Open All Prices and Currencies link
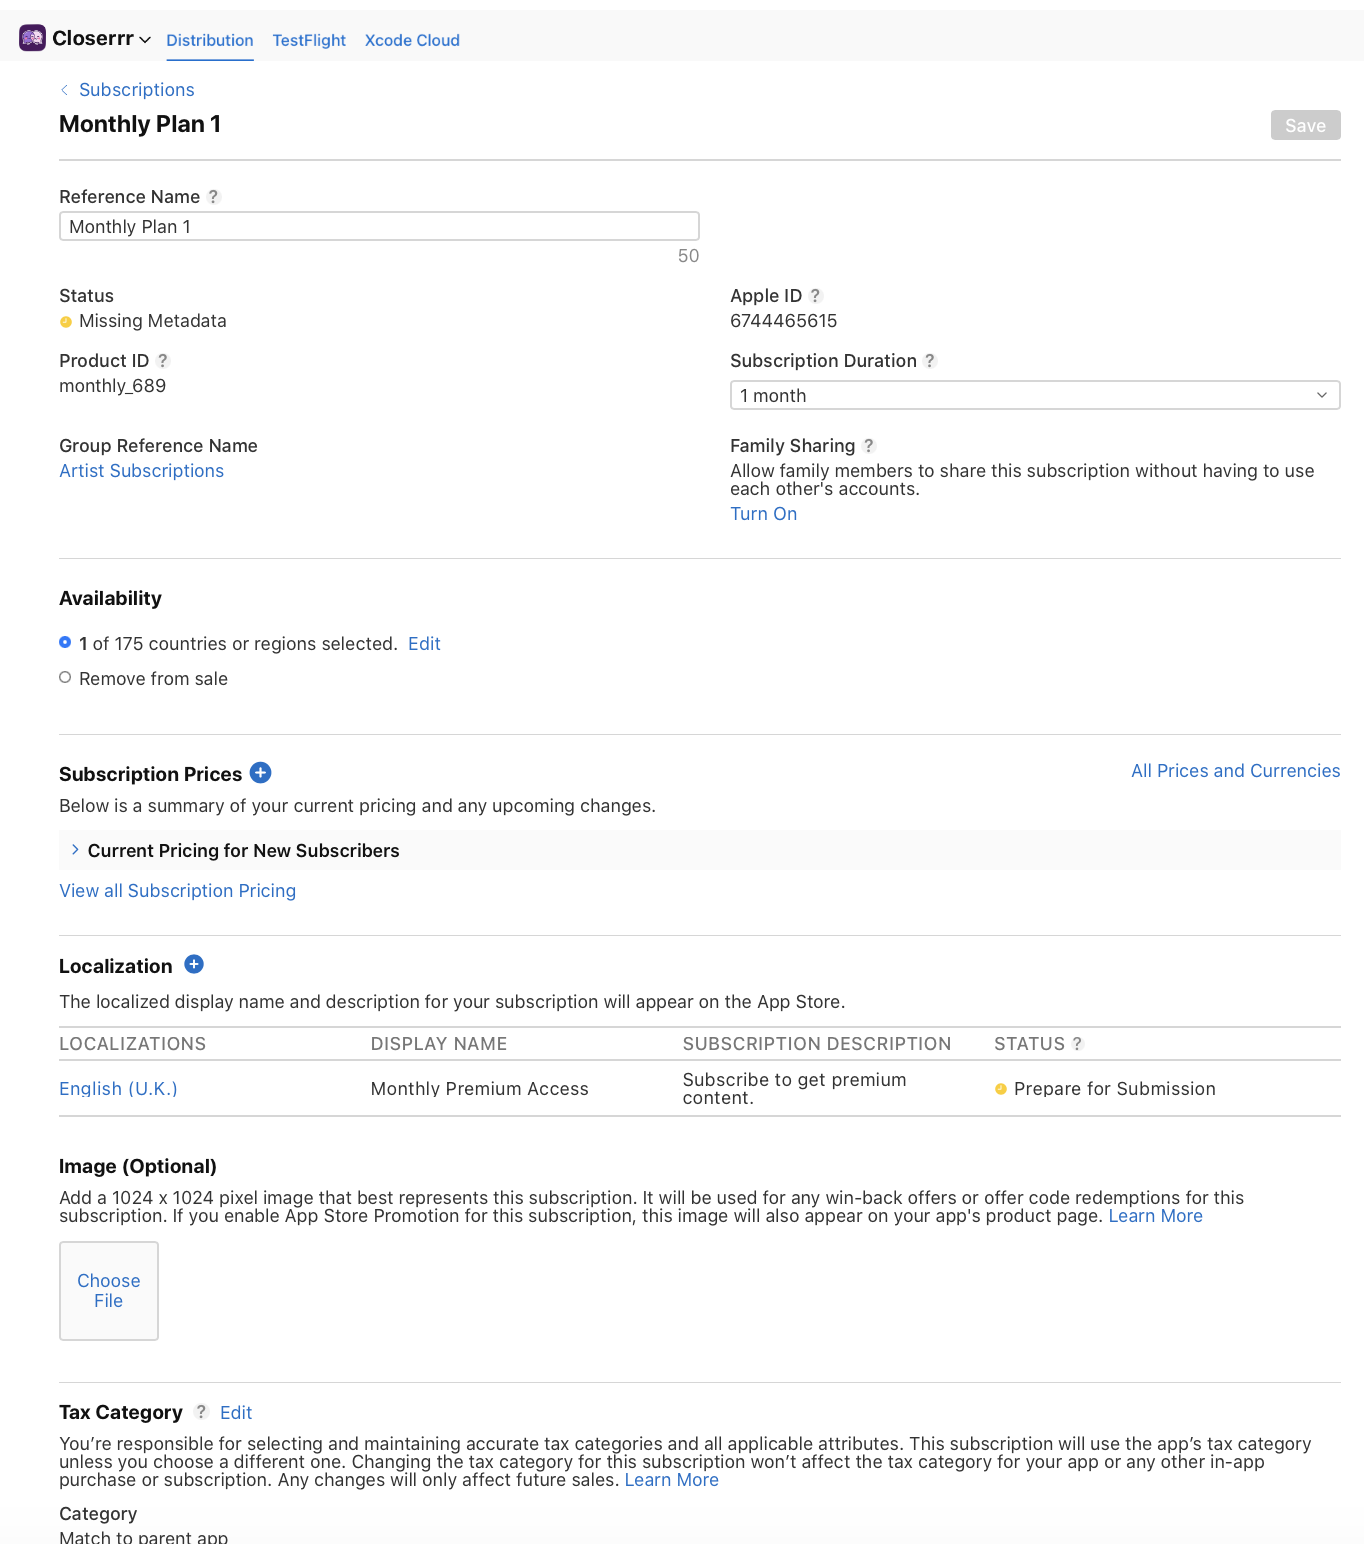1364x1544 pixels. point(1235,771)
